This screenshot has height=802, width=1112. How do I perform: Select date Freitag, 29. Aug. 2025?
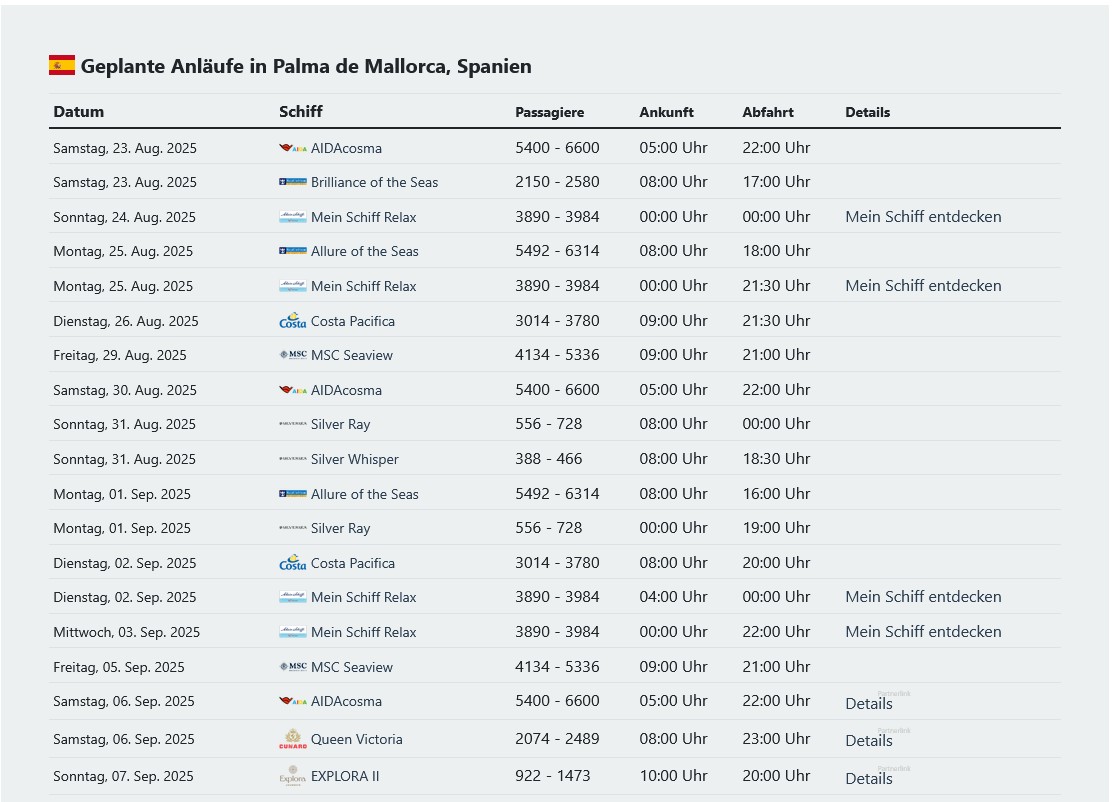point(120,355)
